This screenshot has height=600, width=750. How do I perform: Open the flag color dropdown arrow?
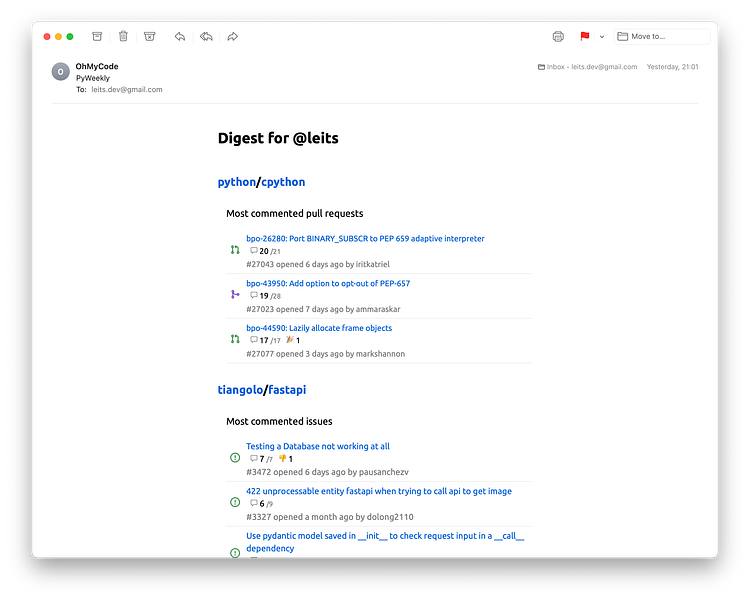coord(602,36)
